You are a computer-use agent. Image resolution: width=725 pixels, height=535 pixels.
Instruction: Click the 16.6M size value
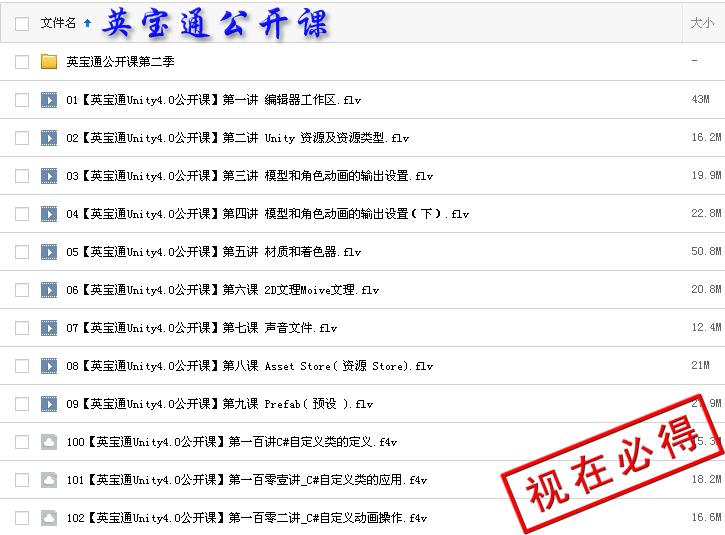[x=707, y=517]
